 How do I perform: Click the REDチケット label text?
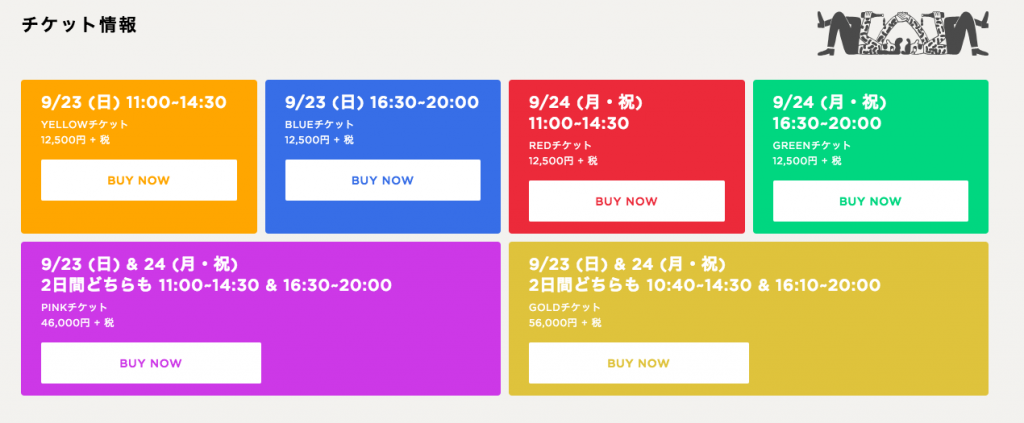point(560,145)
